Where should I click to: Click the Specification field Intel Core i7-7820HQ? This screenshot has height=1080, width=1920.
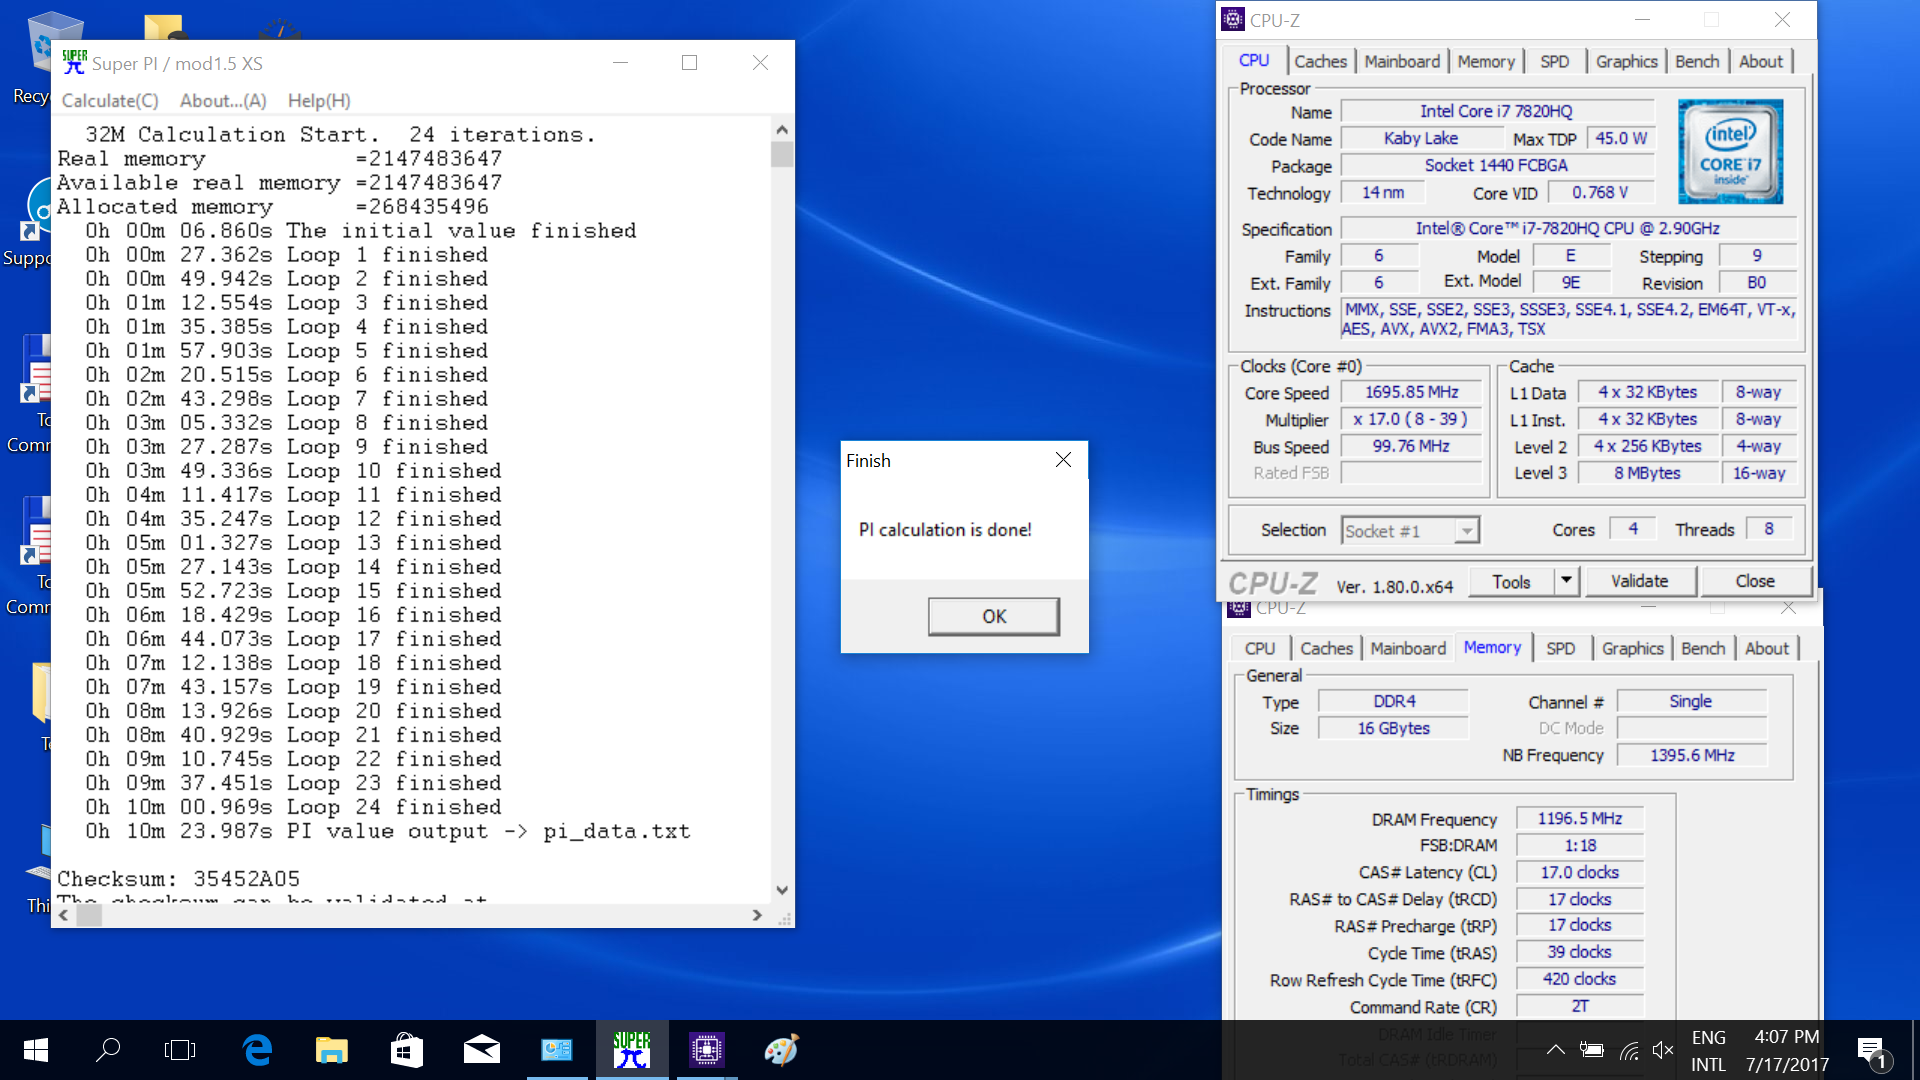tap(1567, 229)
